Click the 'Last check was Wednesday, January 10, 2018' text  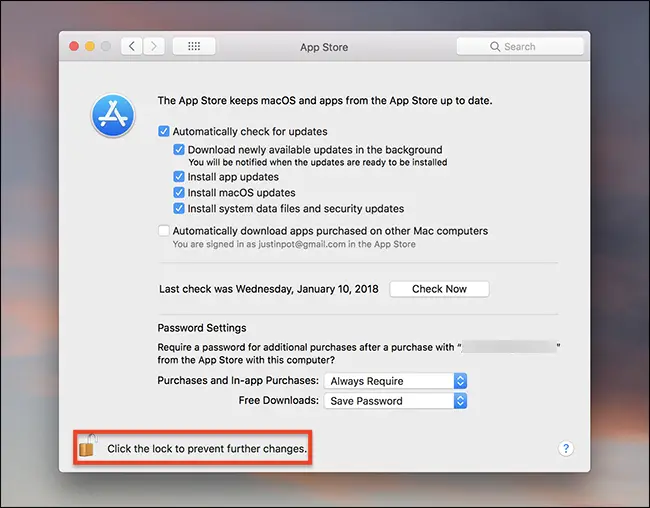pos(269,289)
